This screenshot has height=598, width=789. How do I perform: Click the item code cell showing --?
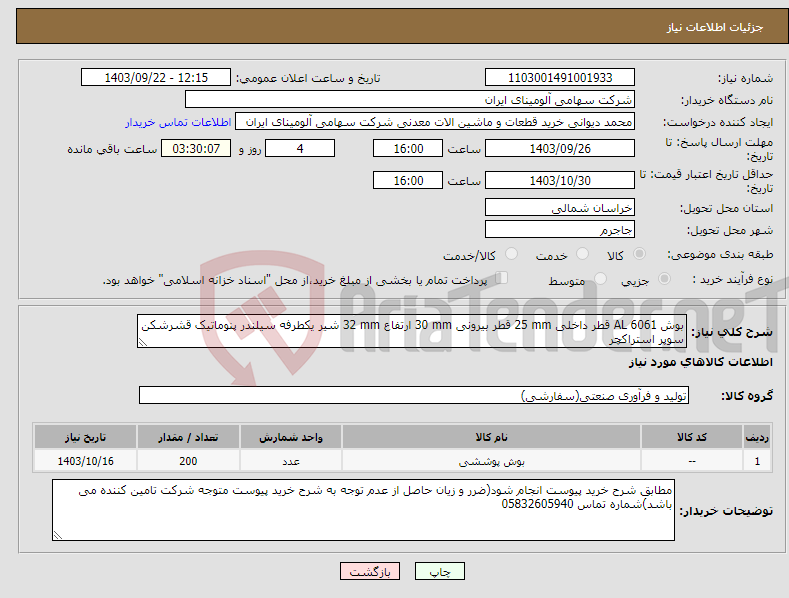[691, 461]
